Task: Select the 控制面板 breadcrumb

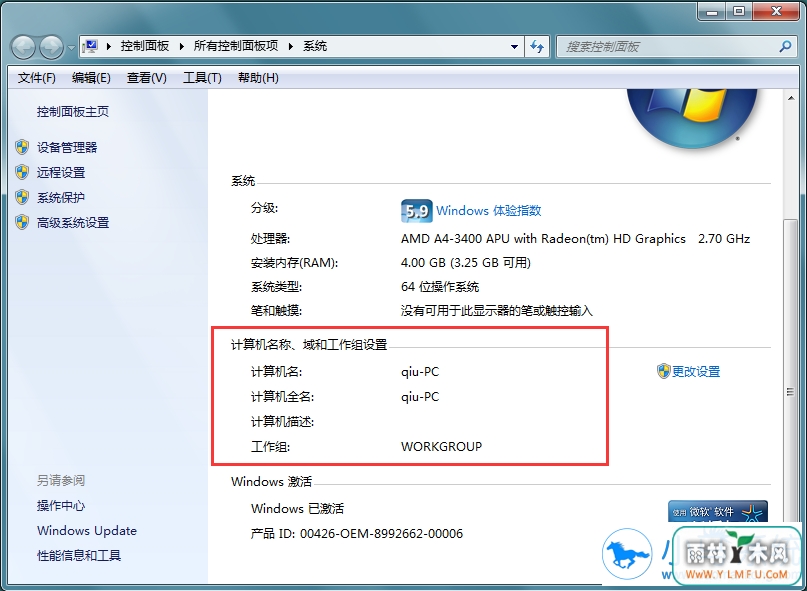Action: click(145, 46)
